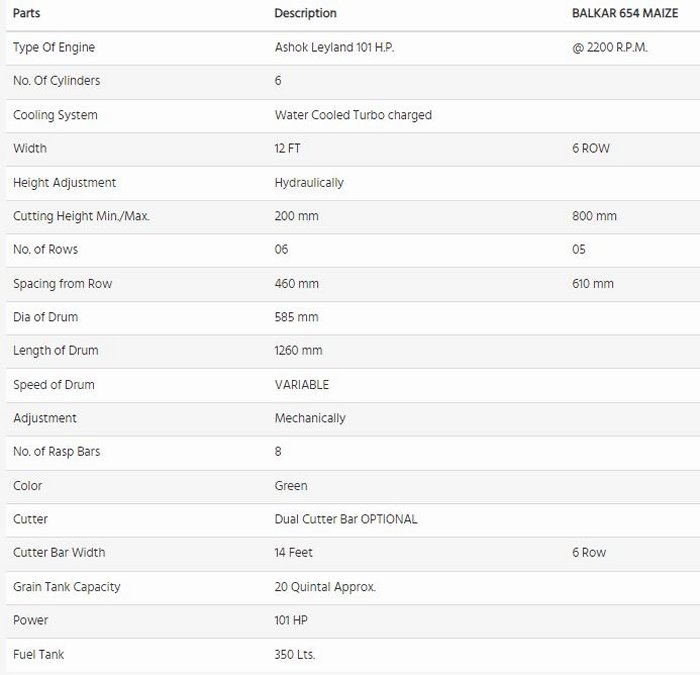Click the Length of Drum label
The height and width of the screenshot is (675, 700).
point(56,351)
